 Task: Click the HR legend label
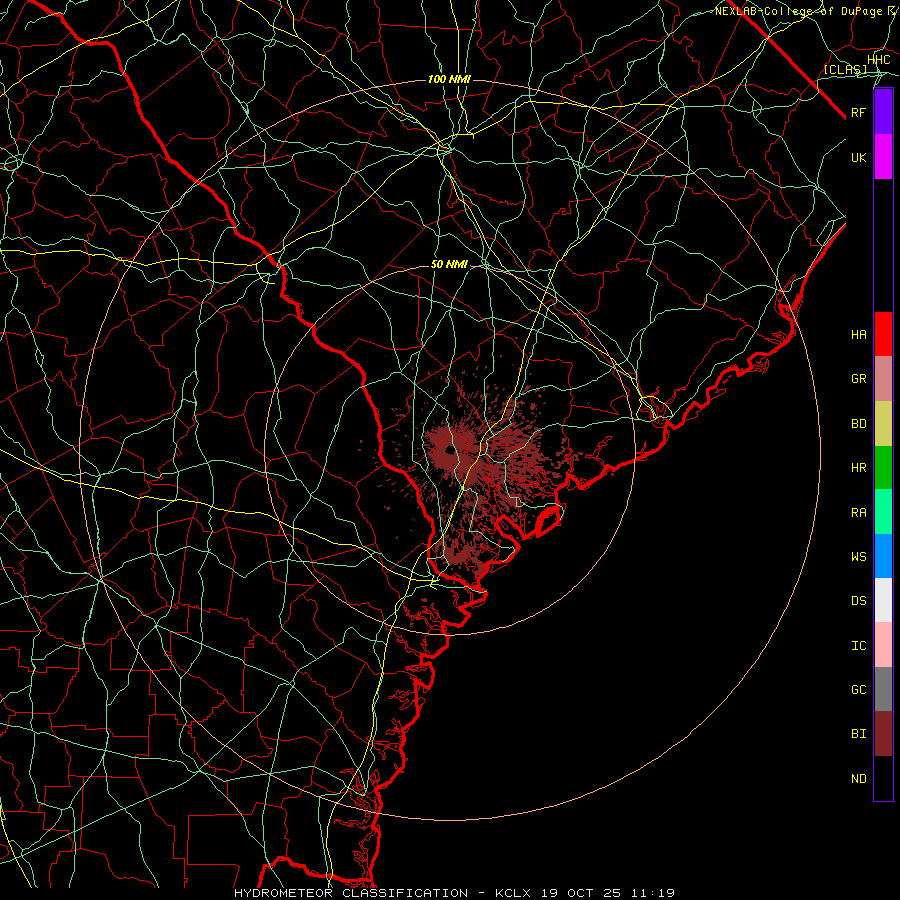(858, 468)
